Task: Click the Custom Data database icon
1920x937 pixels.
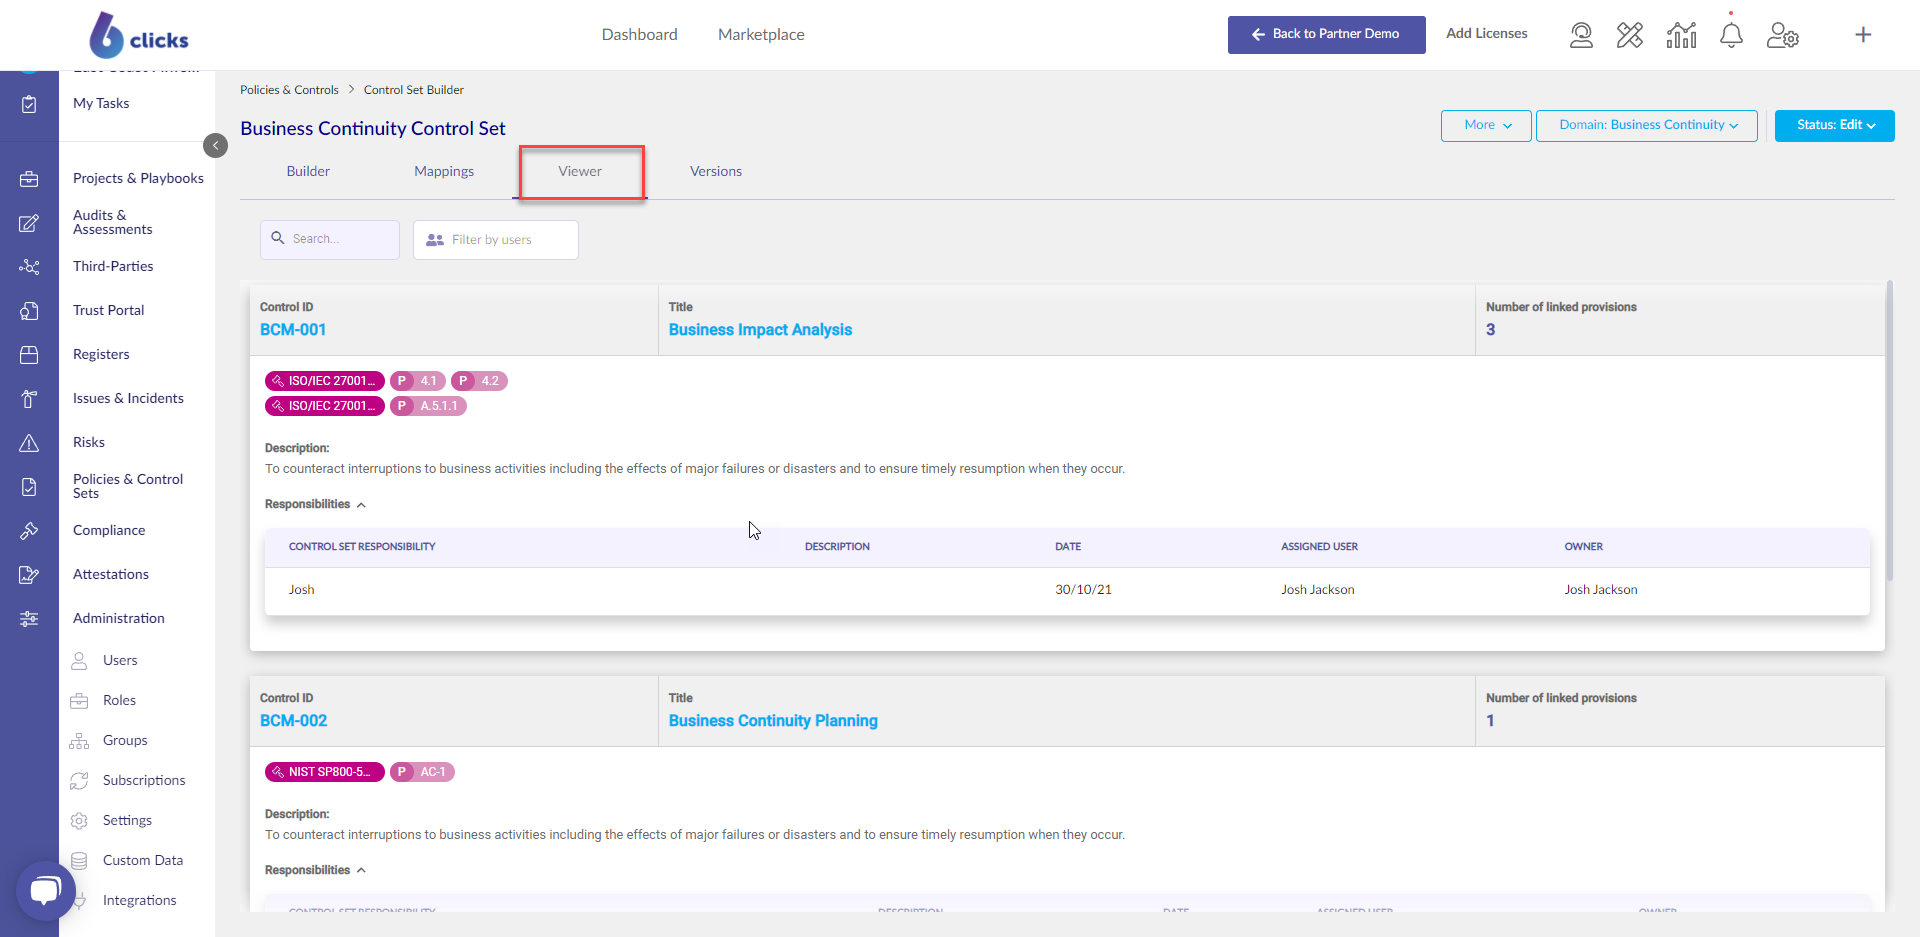Action: click(79, 861)
